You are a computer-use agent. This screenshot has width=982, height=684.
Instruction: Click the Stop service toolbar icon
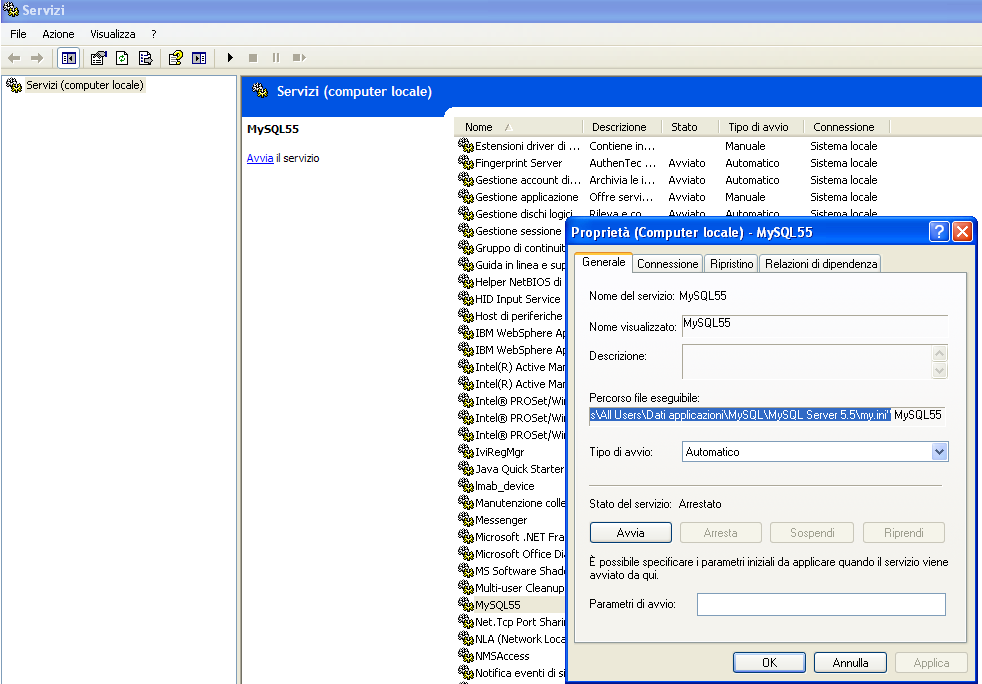pyautogui.click(x=253, y=58)
